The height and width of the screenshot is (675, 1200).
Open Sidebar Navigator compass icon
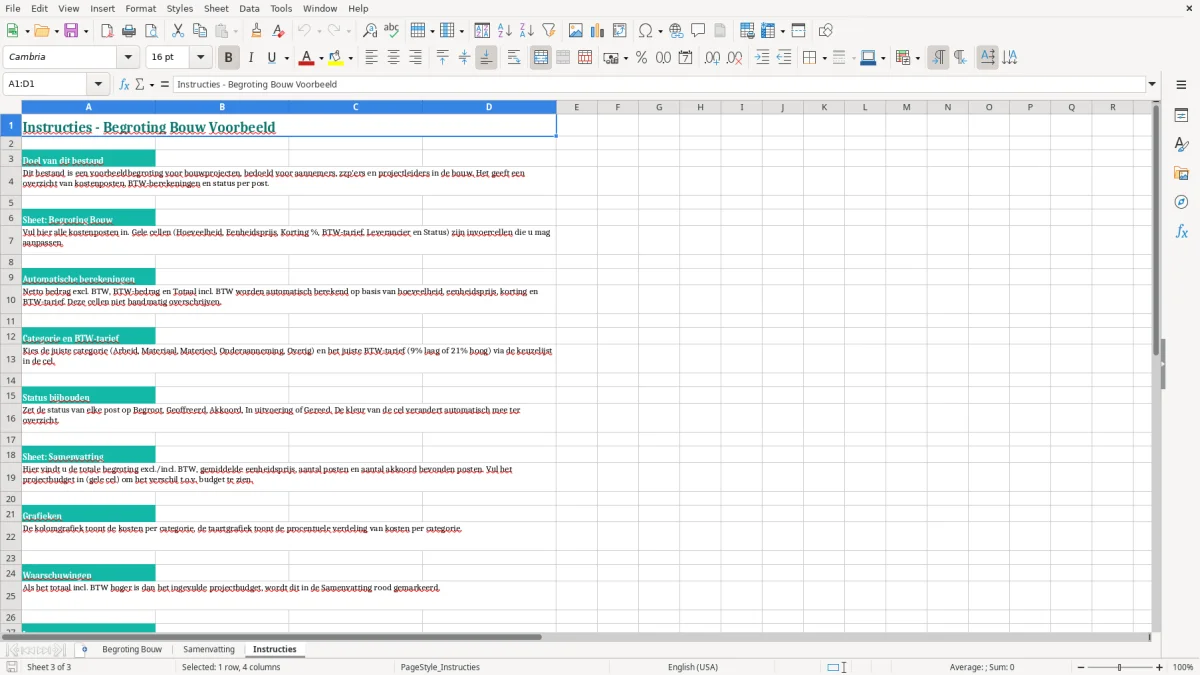[1181, 202]
